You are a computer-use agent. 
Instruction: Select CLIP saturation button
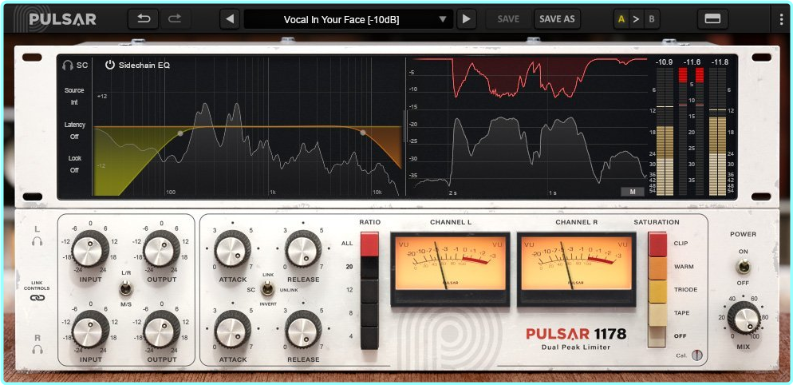[657, 244]
